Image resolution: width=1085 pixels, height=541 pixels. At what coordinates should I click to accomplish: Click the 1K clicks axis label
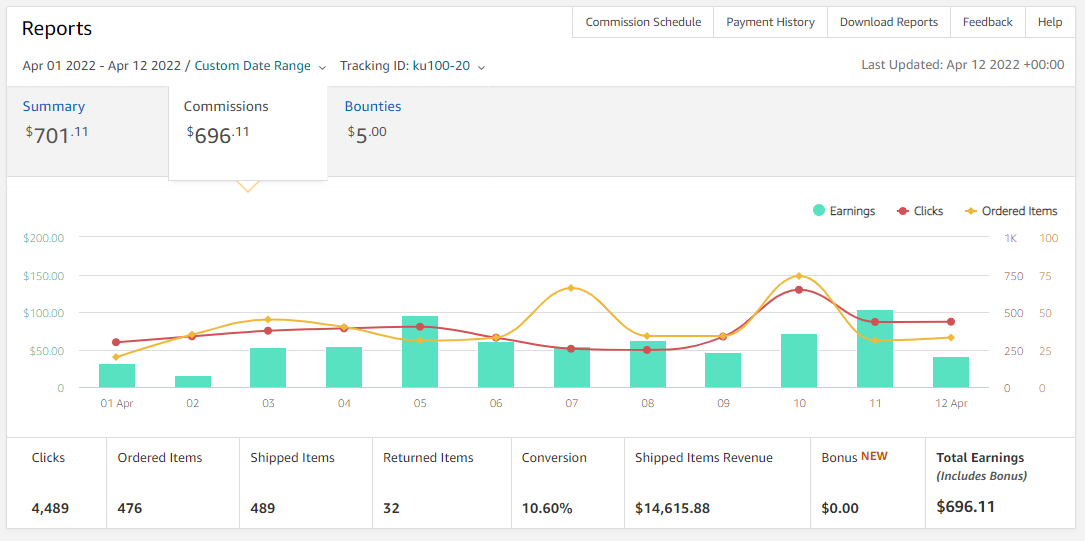pyautogui.click(x=1010, y=237)
